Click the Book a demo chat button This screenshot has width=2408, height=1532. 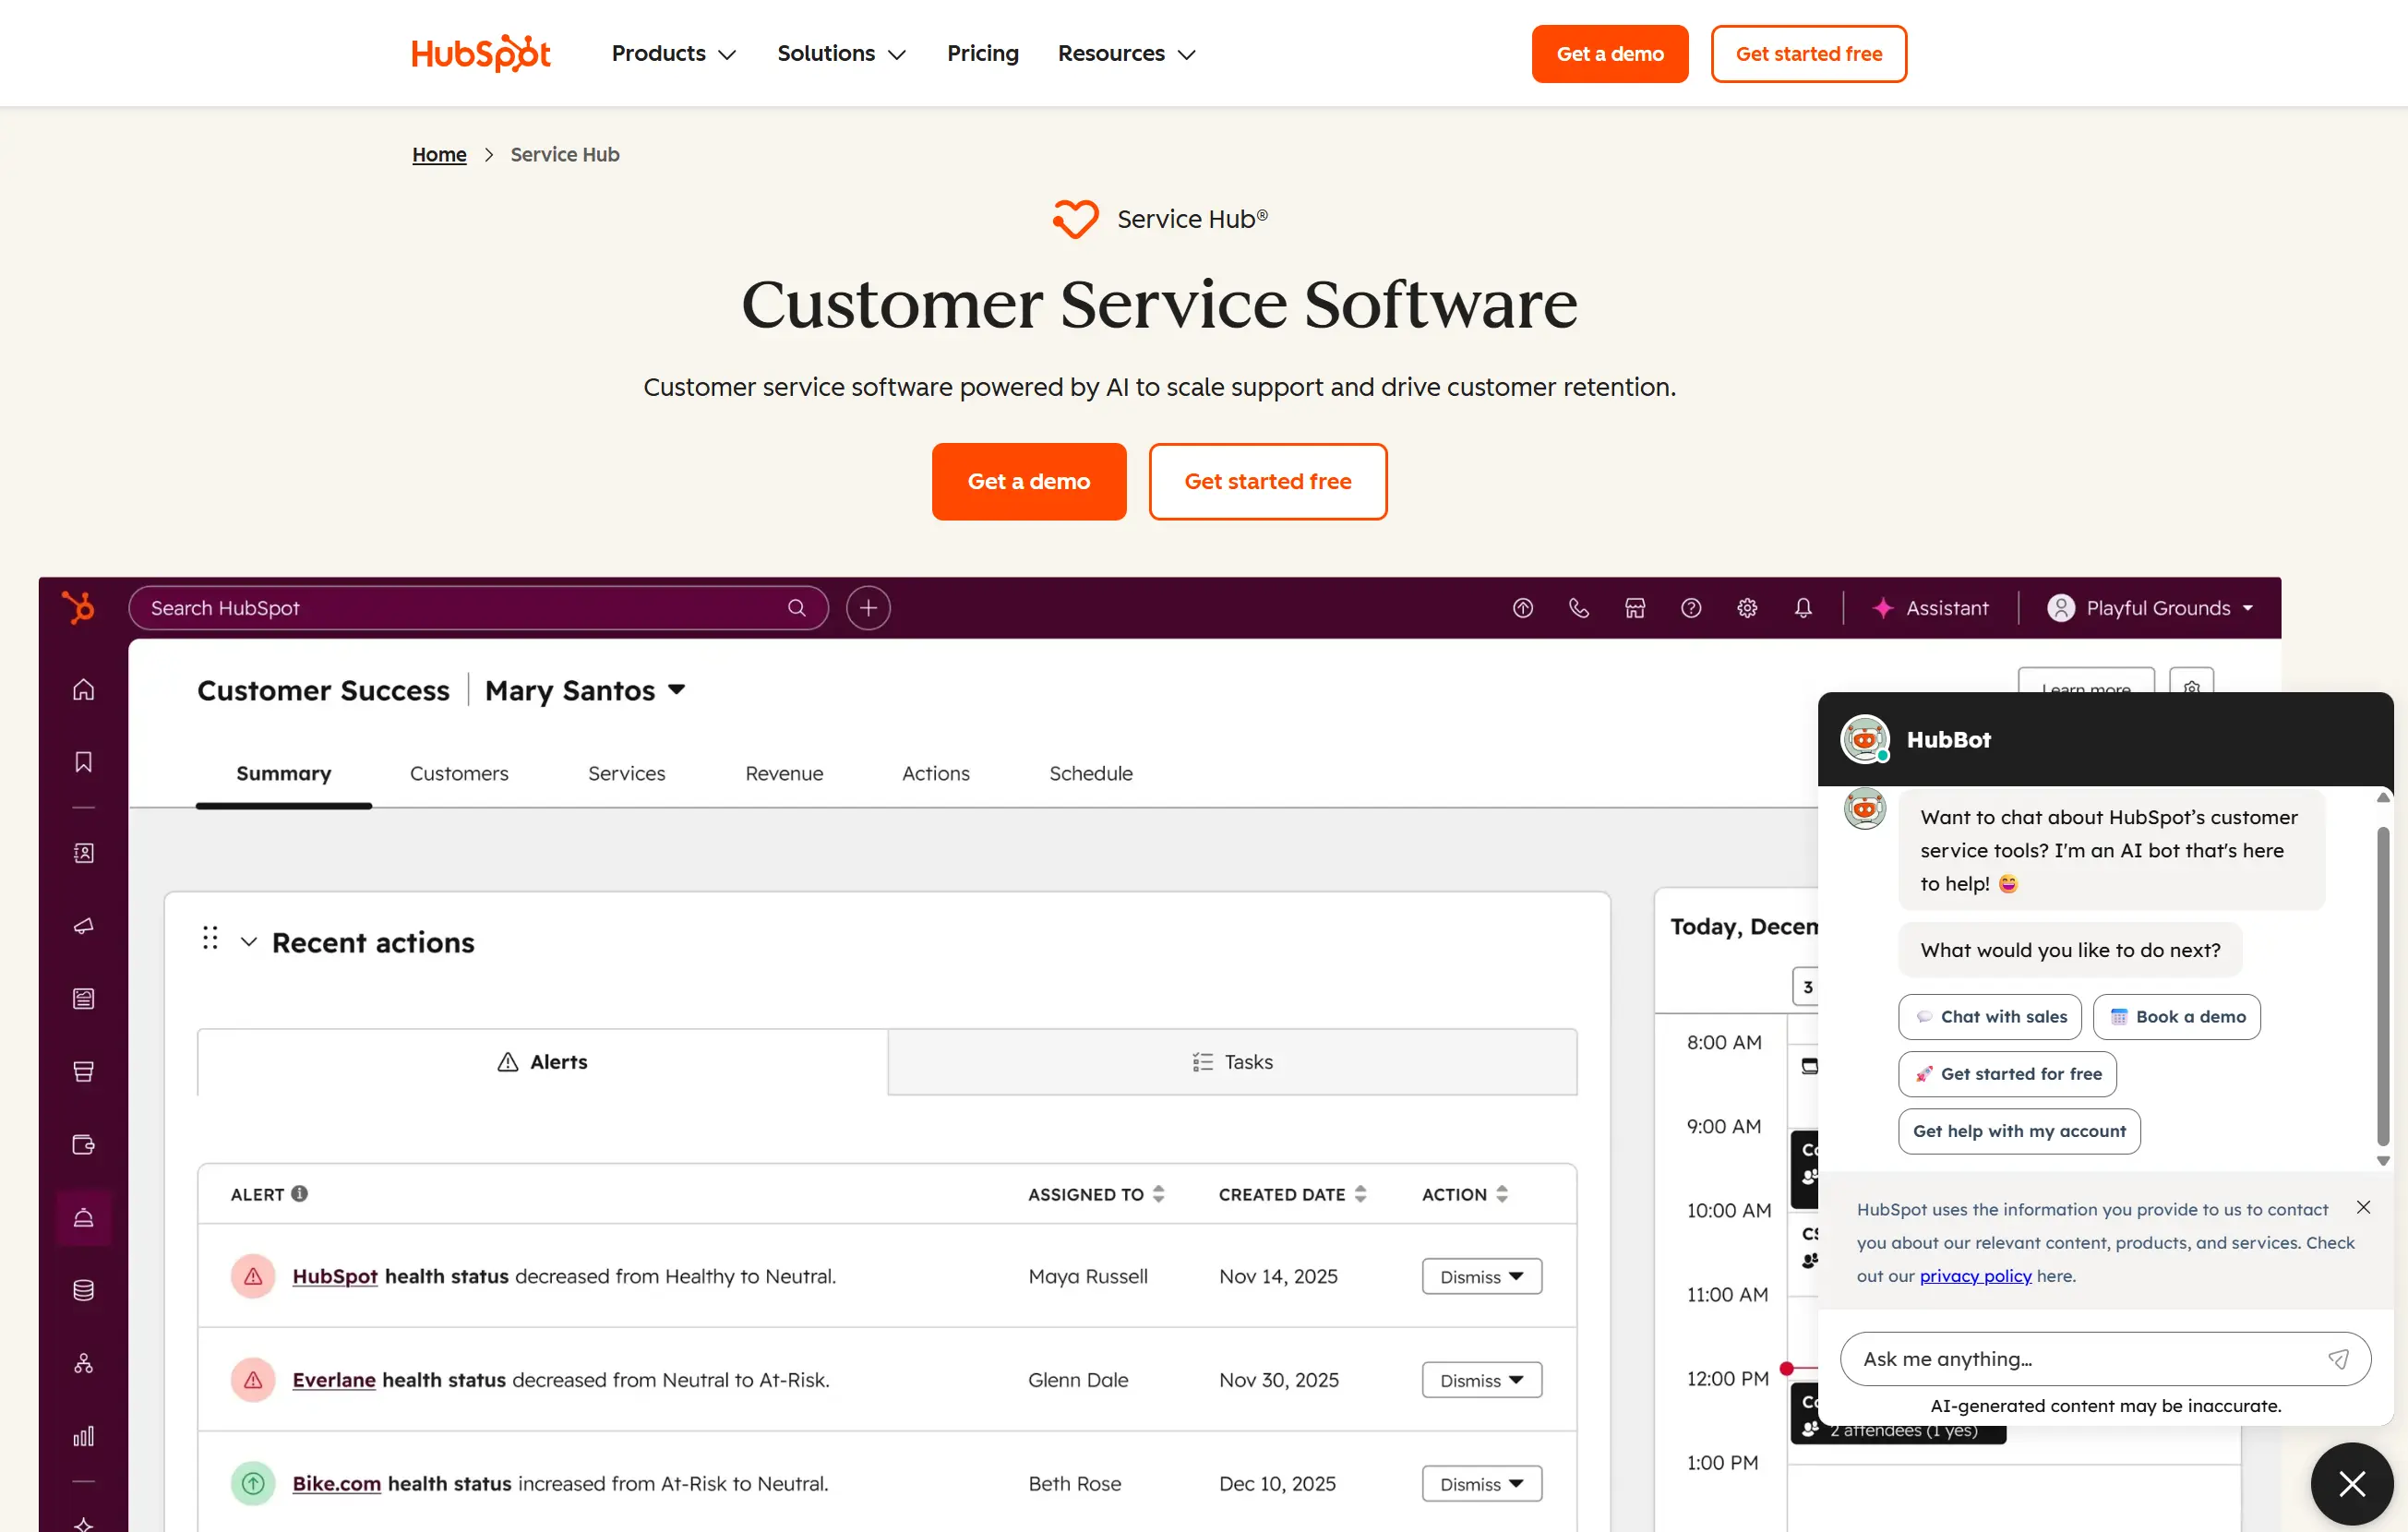2176,1017
